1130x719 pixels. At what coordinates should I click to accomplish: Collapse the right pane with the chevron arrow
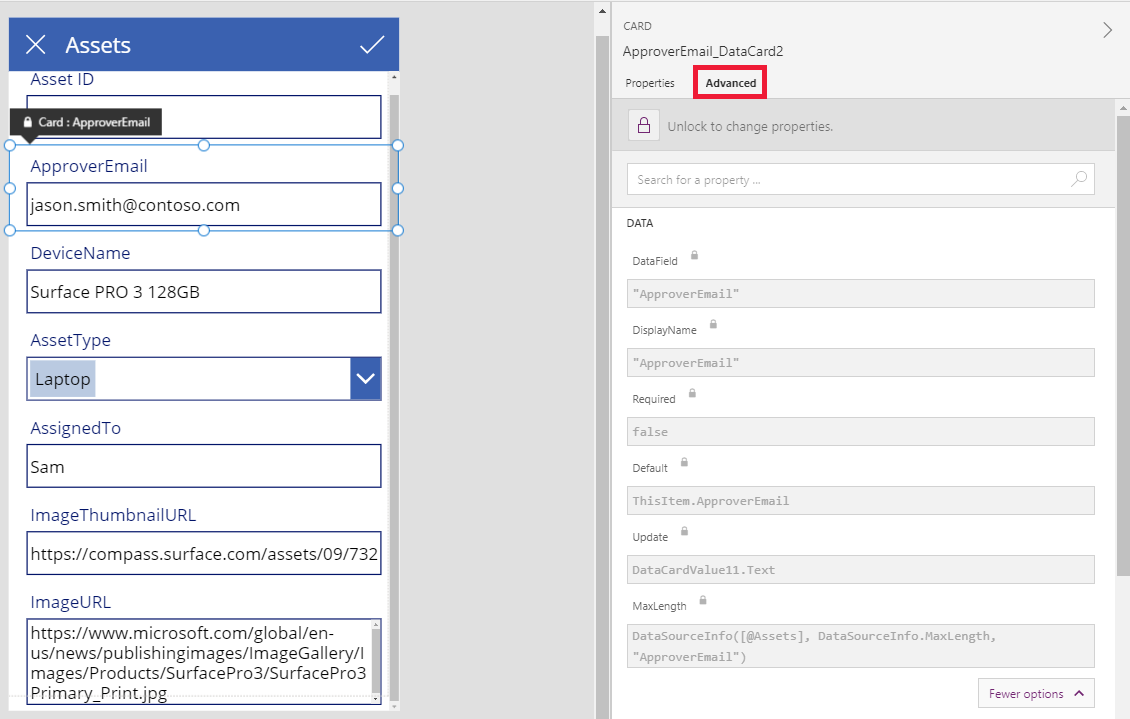point(1108,30)
